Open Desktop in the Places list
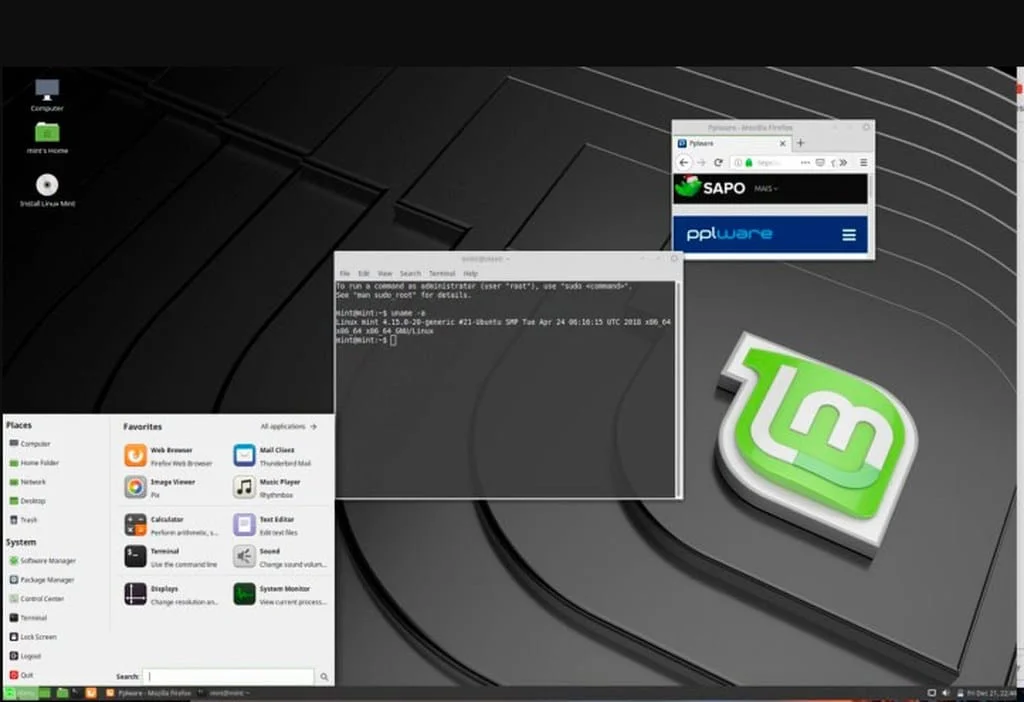The width and height of the screenshot is (1024, 702). (x=27, y=501)
